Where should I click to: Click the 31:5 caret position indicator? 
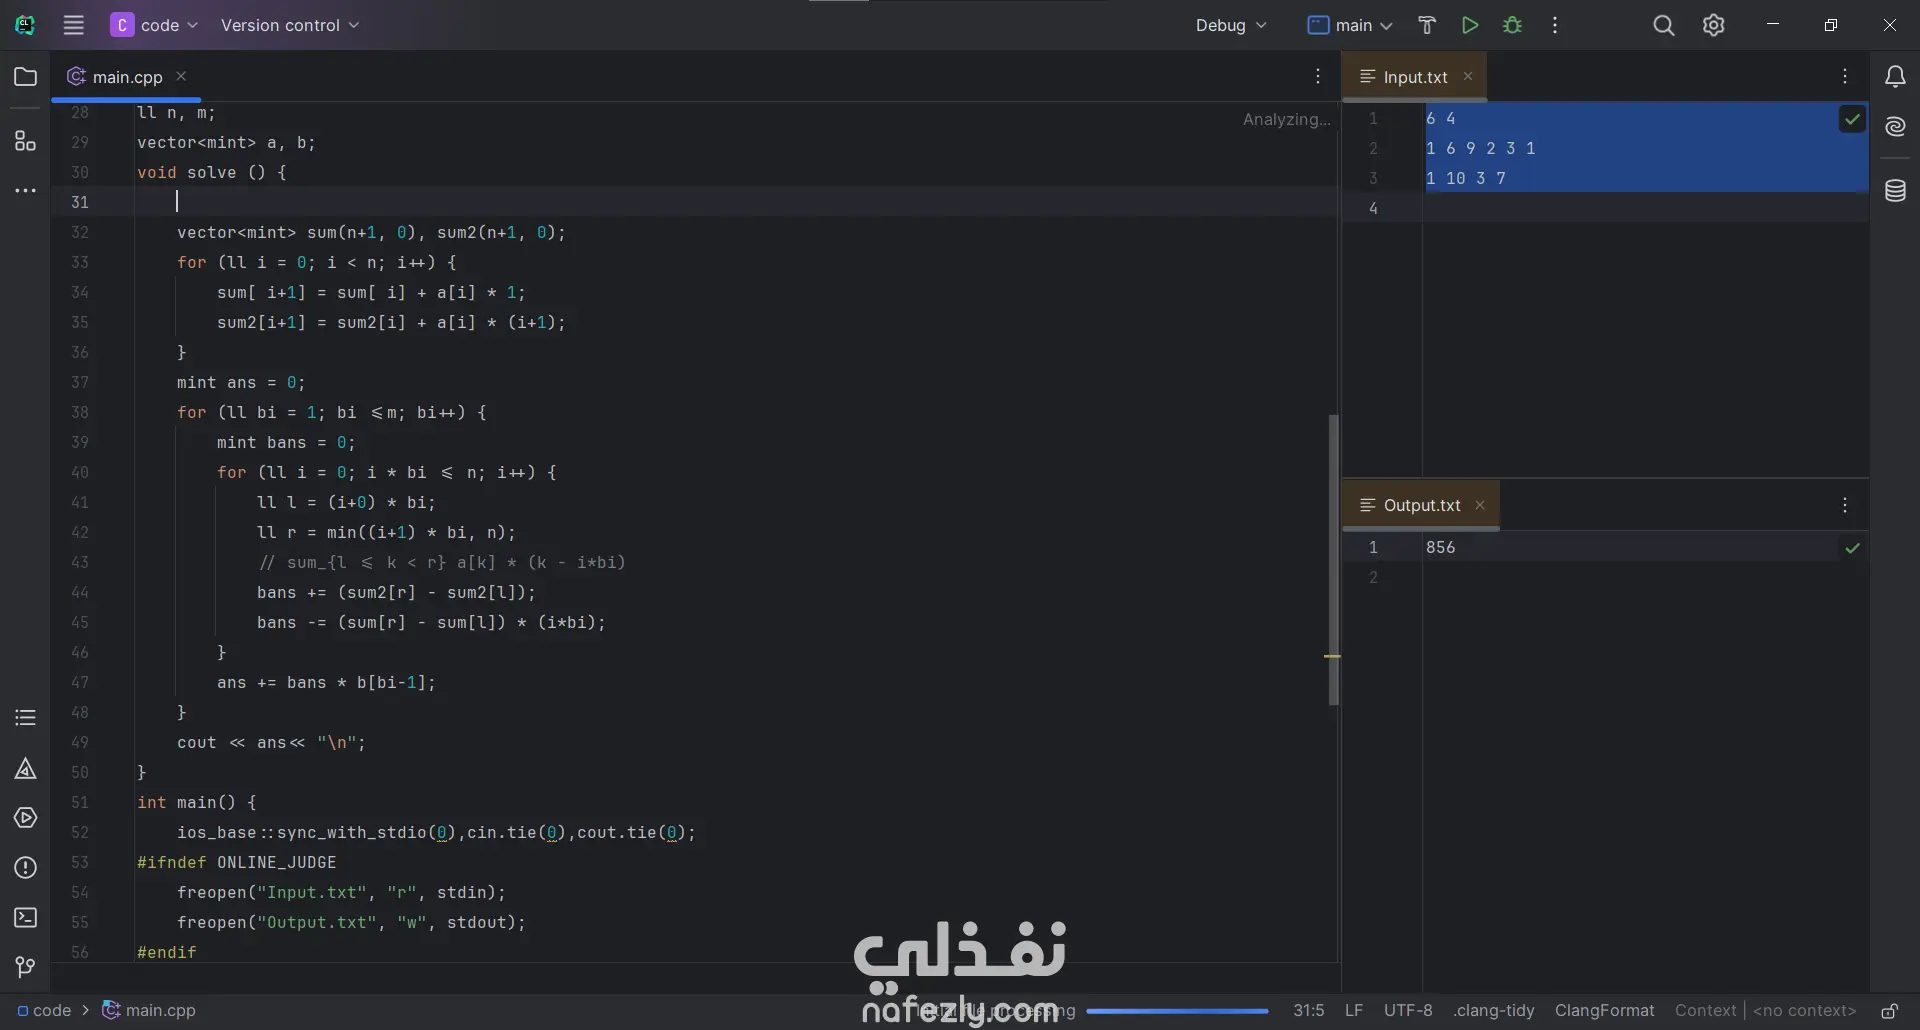tap(1308, 1011)
